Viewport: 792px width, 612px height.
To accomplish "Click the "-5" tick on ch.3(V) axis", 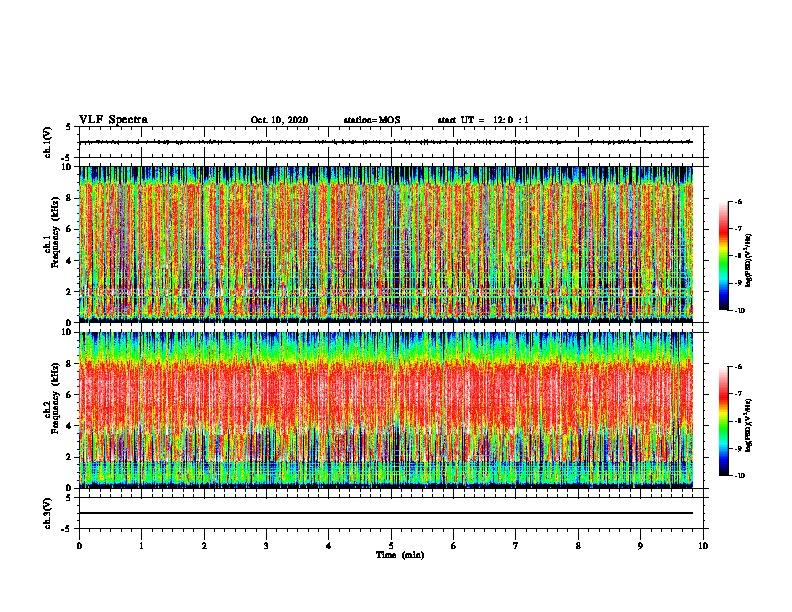I will click(67, 529).
